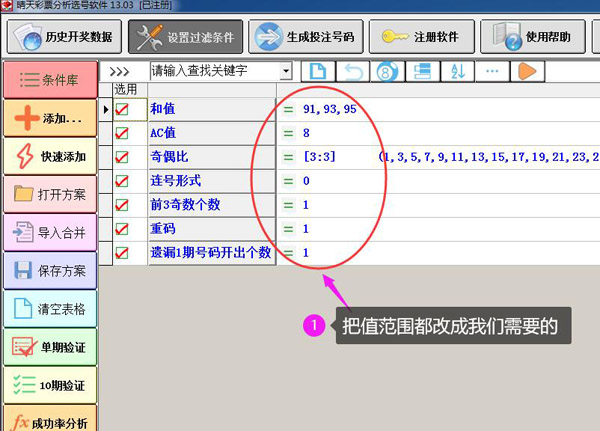Click the undo arrow icon

click(x=352, y=71)
